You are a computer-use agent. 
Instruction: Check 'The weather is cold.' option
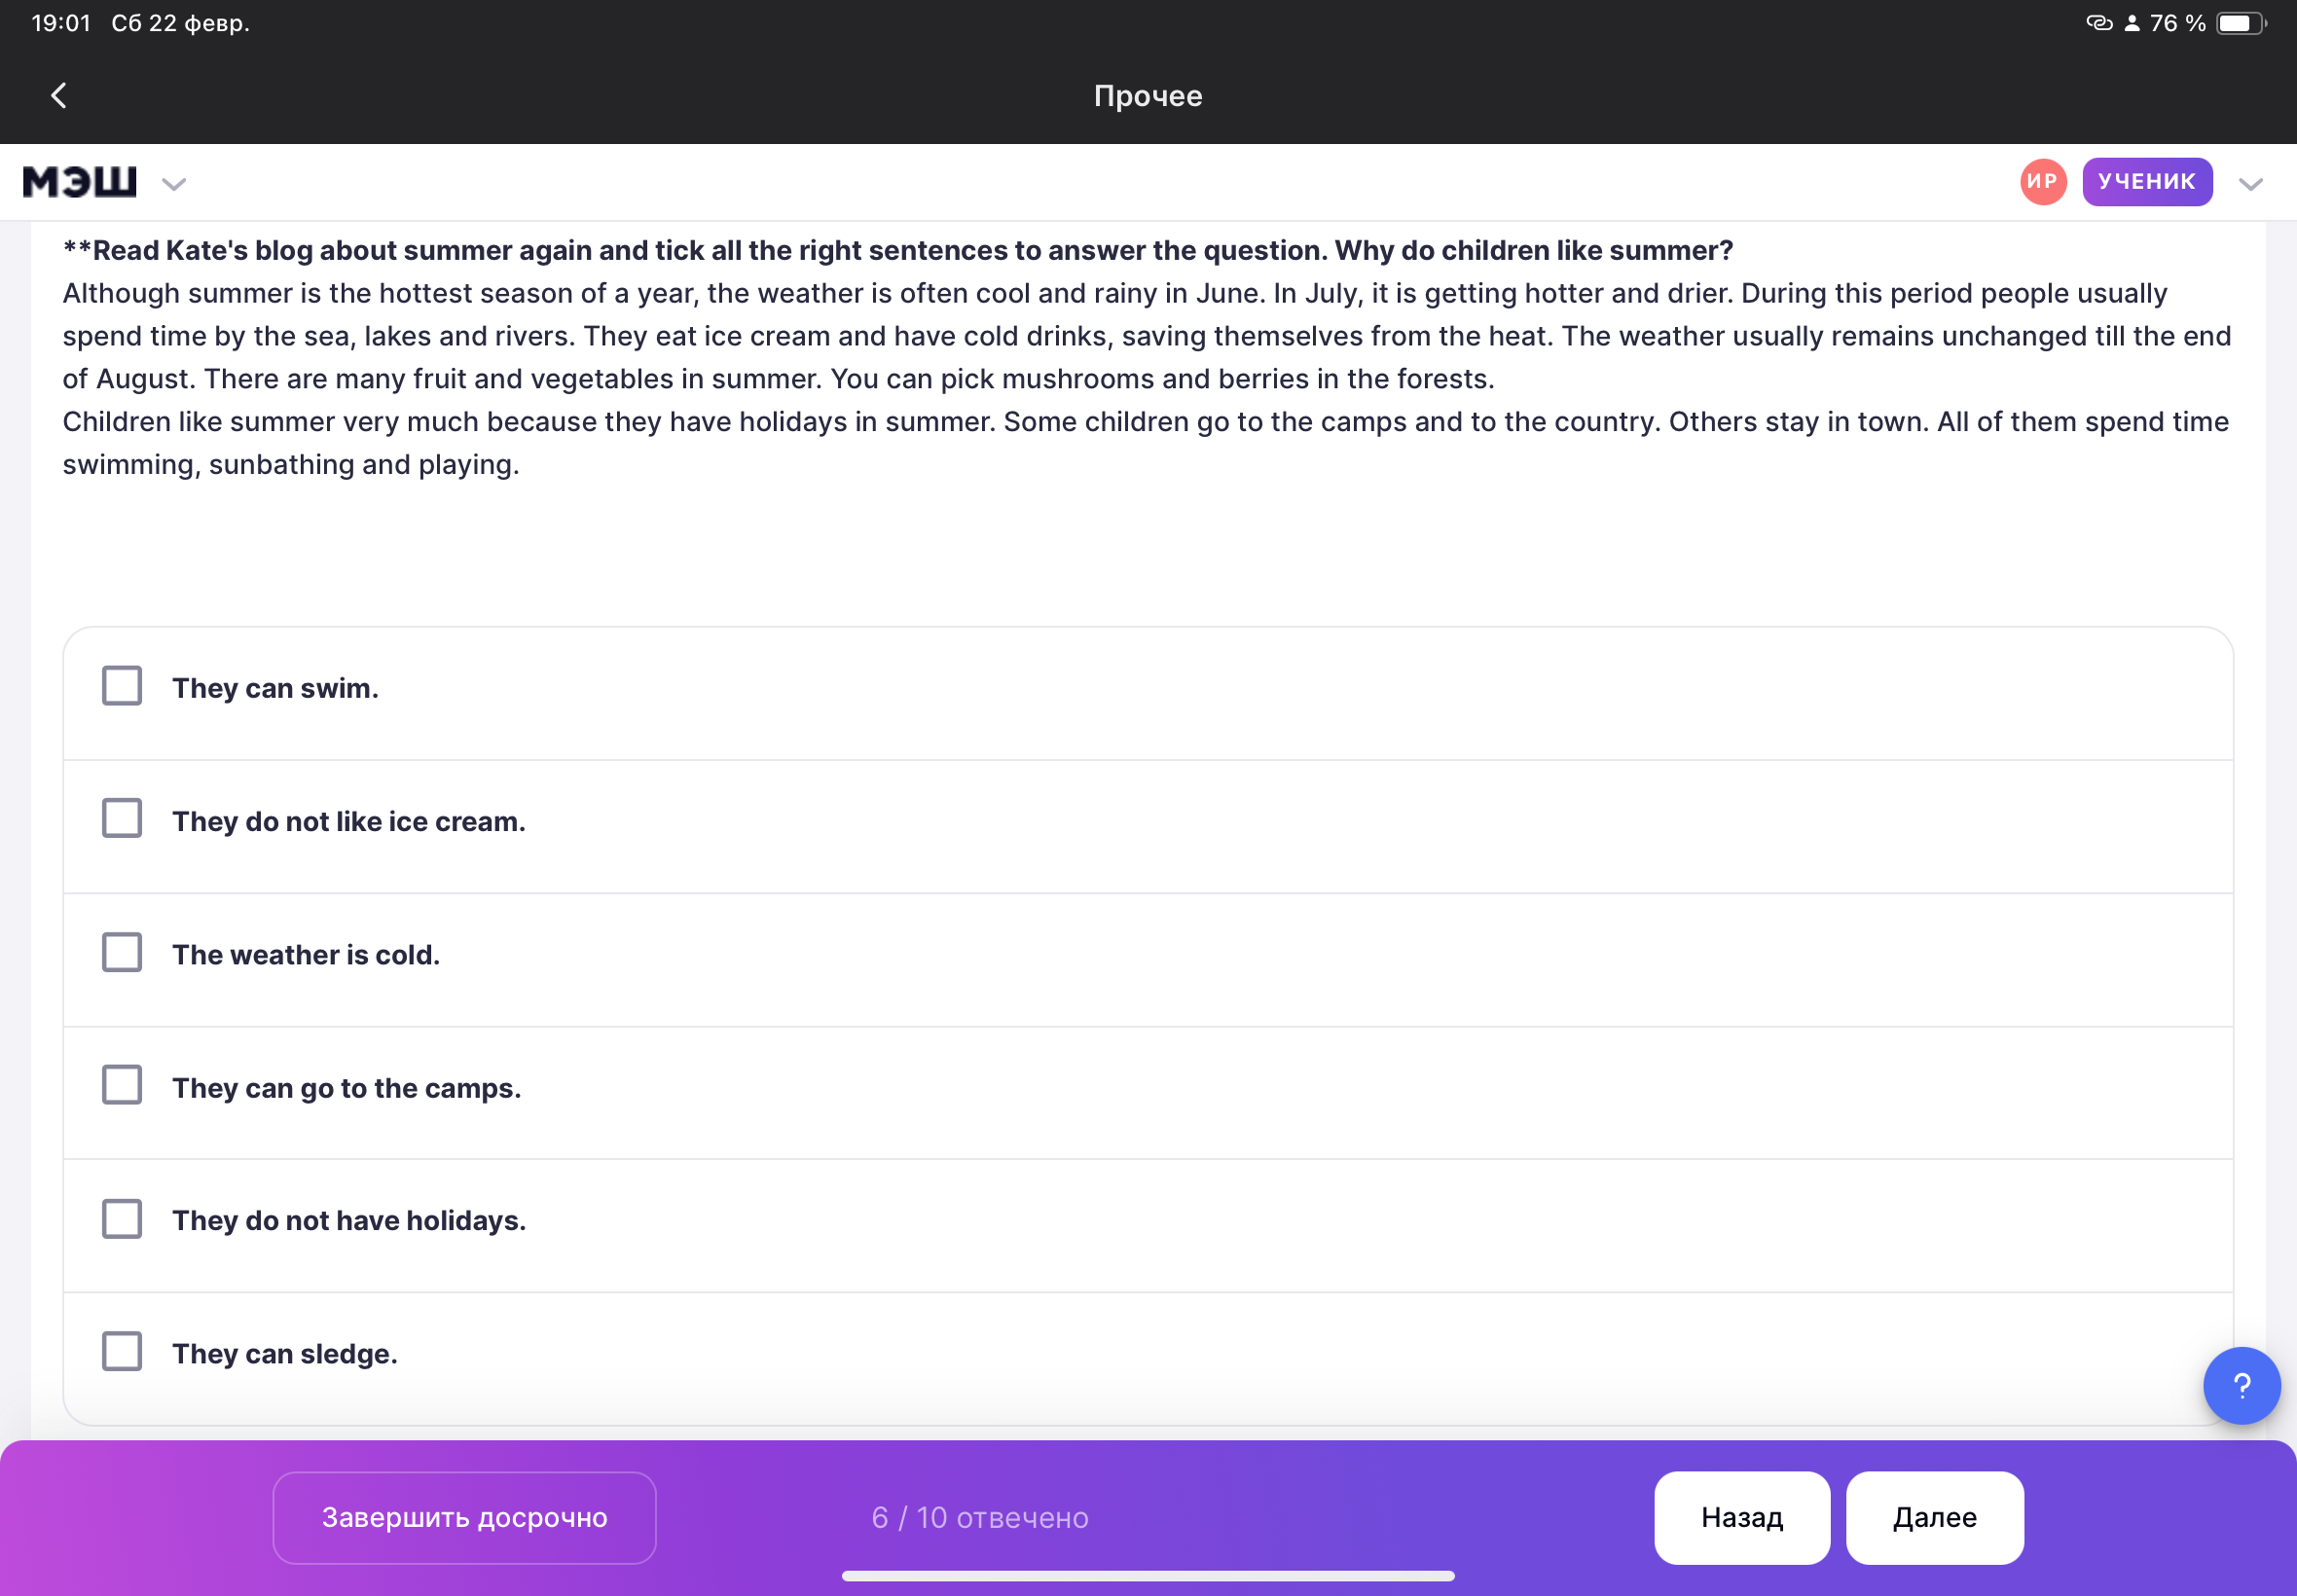click(x=122, y=953)
